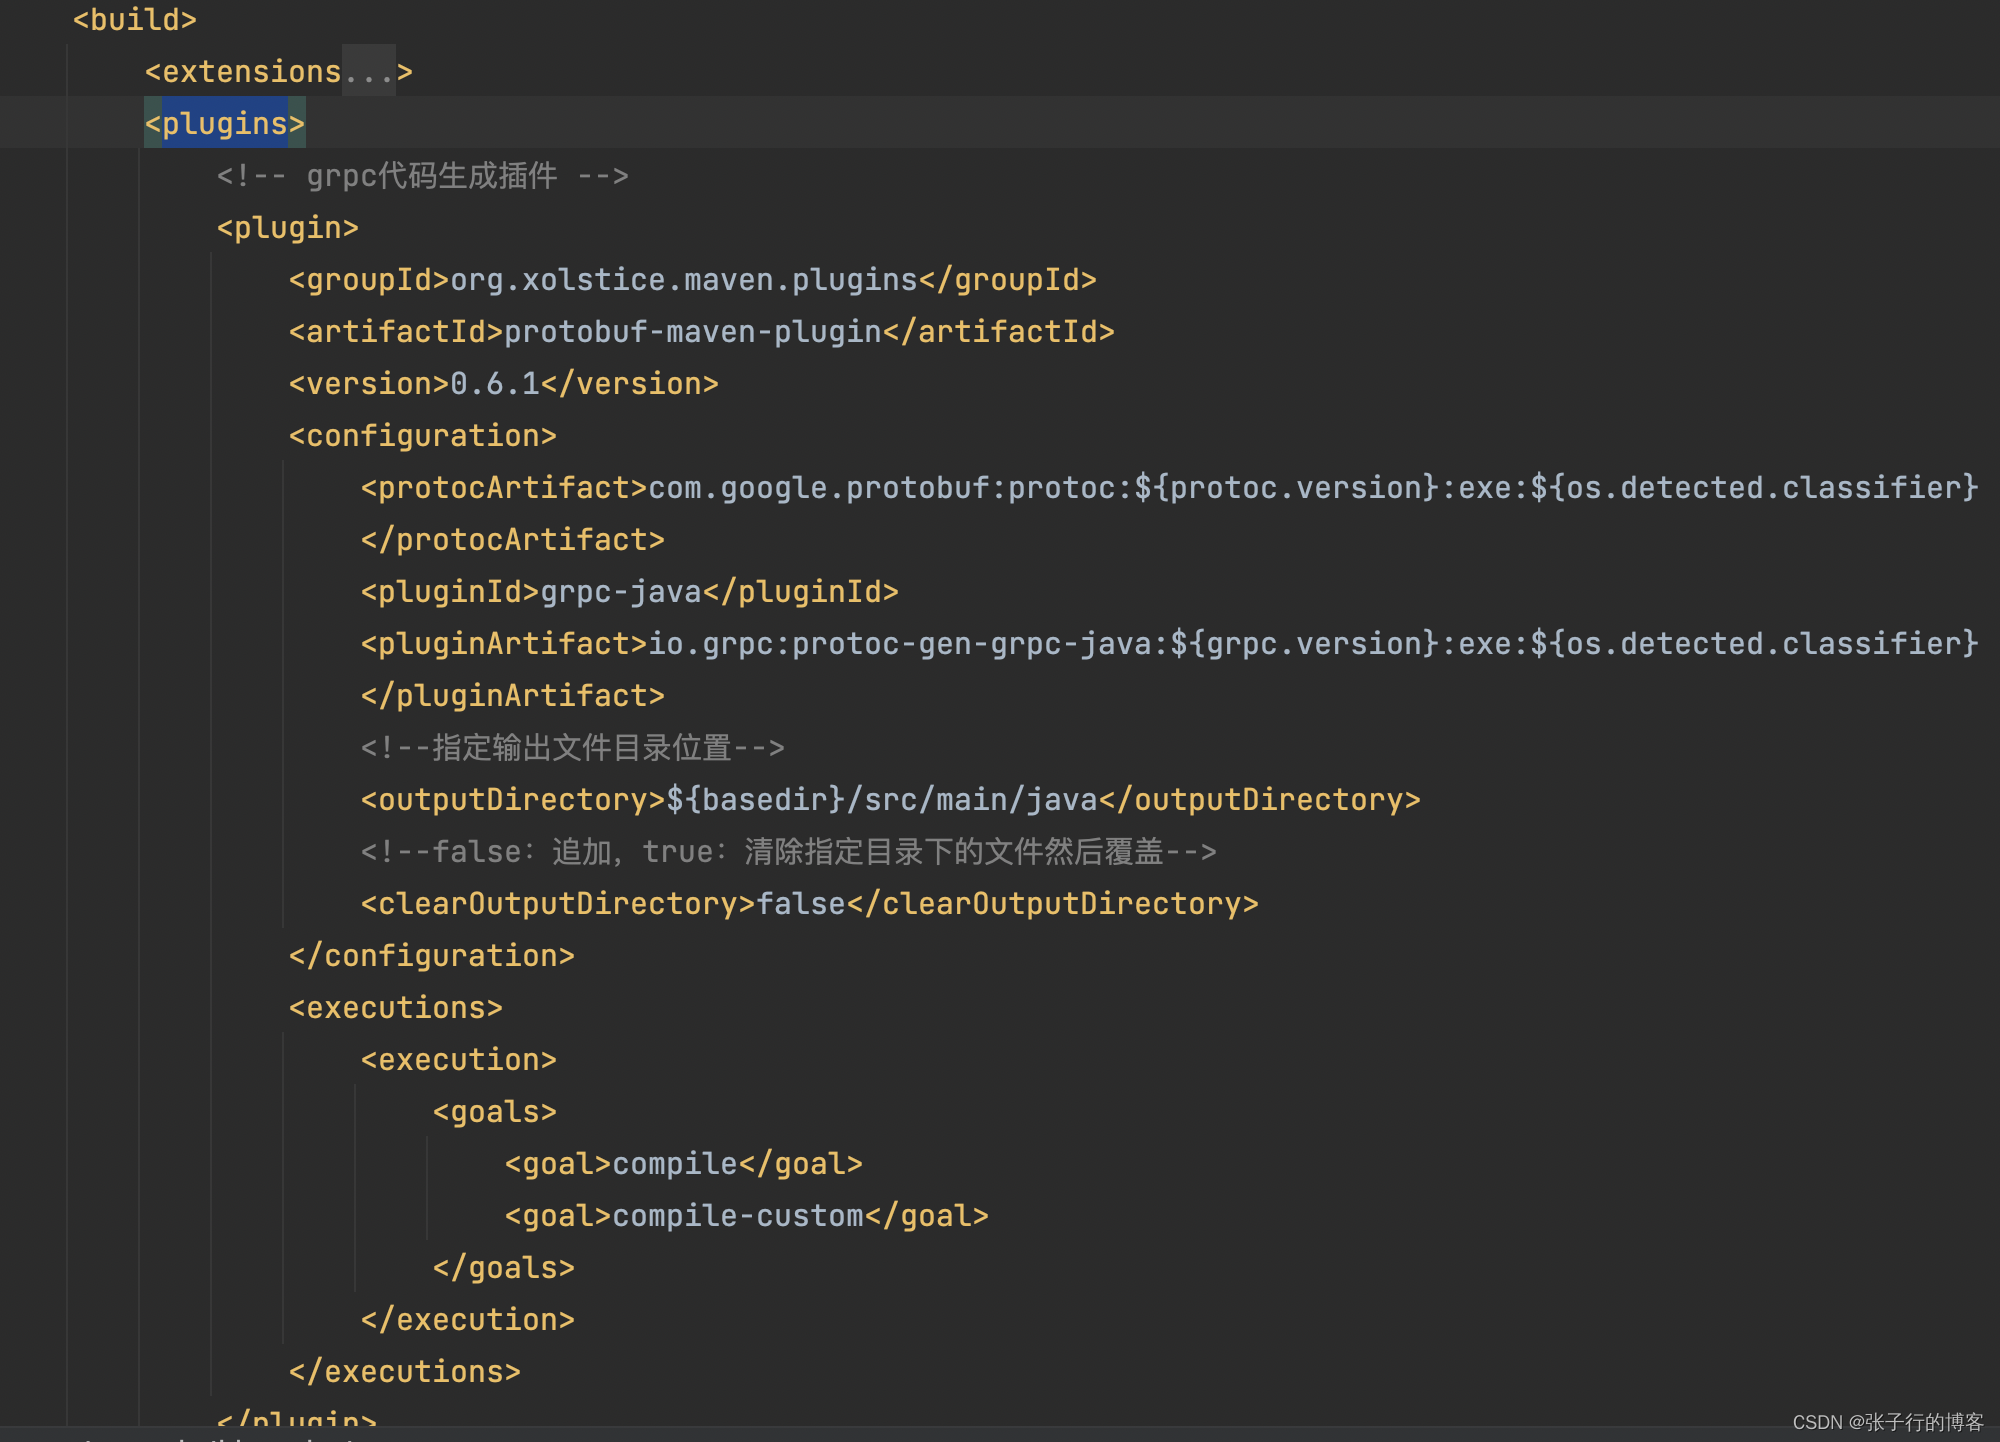Click the protocArtifact com.google.protobuf line
This screenshot has height=1442, width=2000.
1170,488
